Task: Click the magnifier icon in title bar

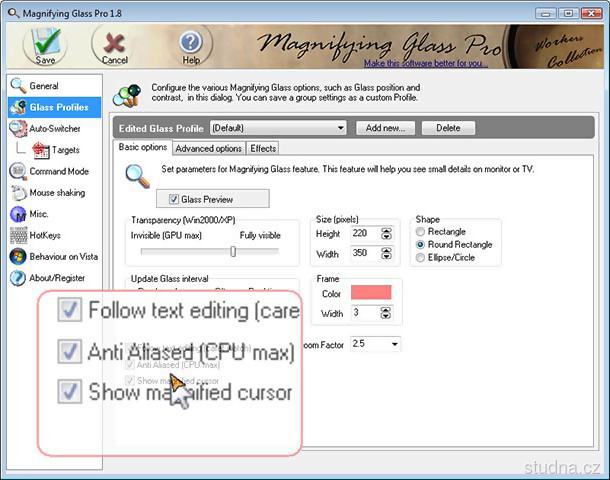Action: (13, 13)
